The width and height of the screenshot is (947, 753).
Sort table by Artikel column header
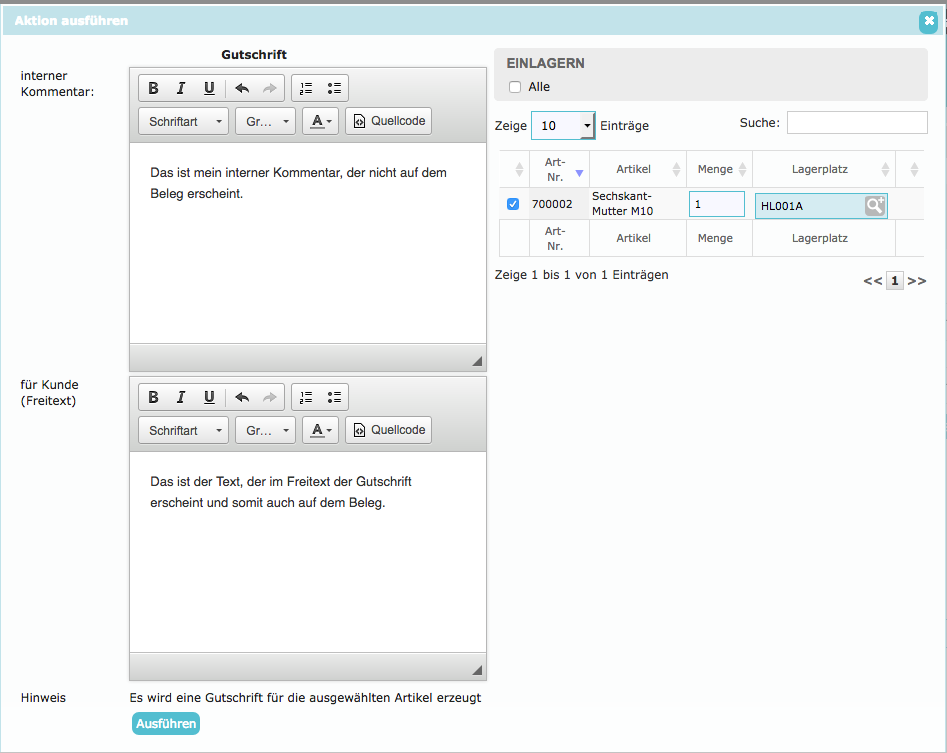(x=634, y=169)
